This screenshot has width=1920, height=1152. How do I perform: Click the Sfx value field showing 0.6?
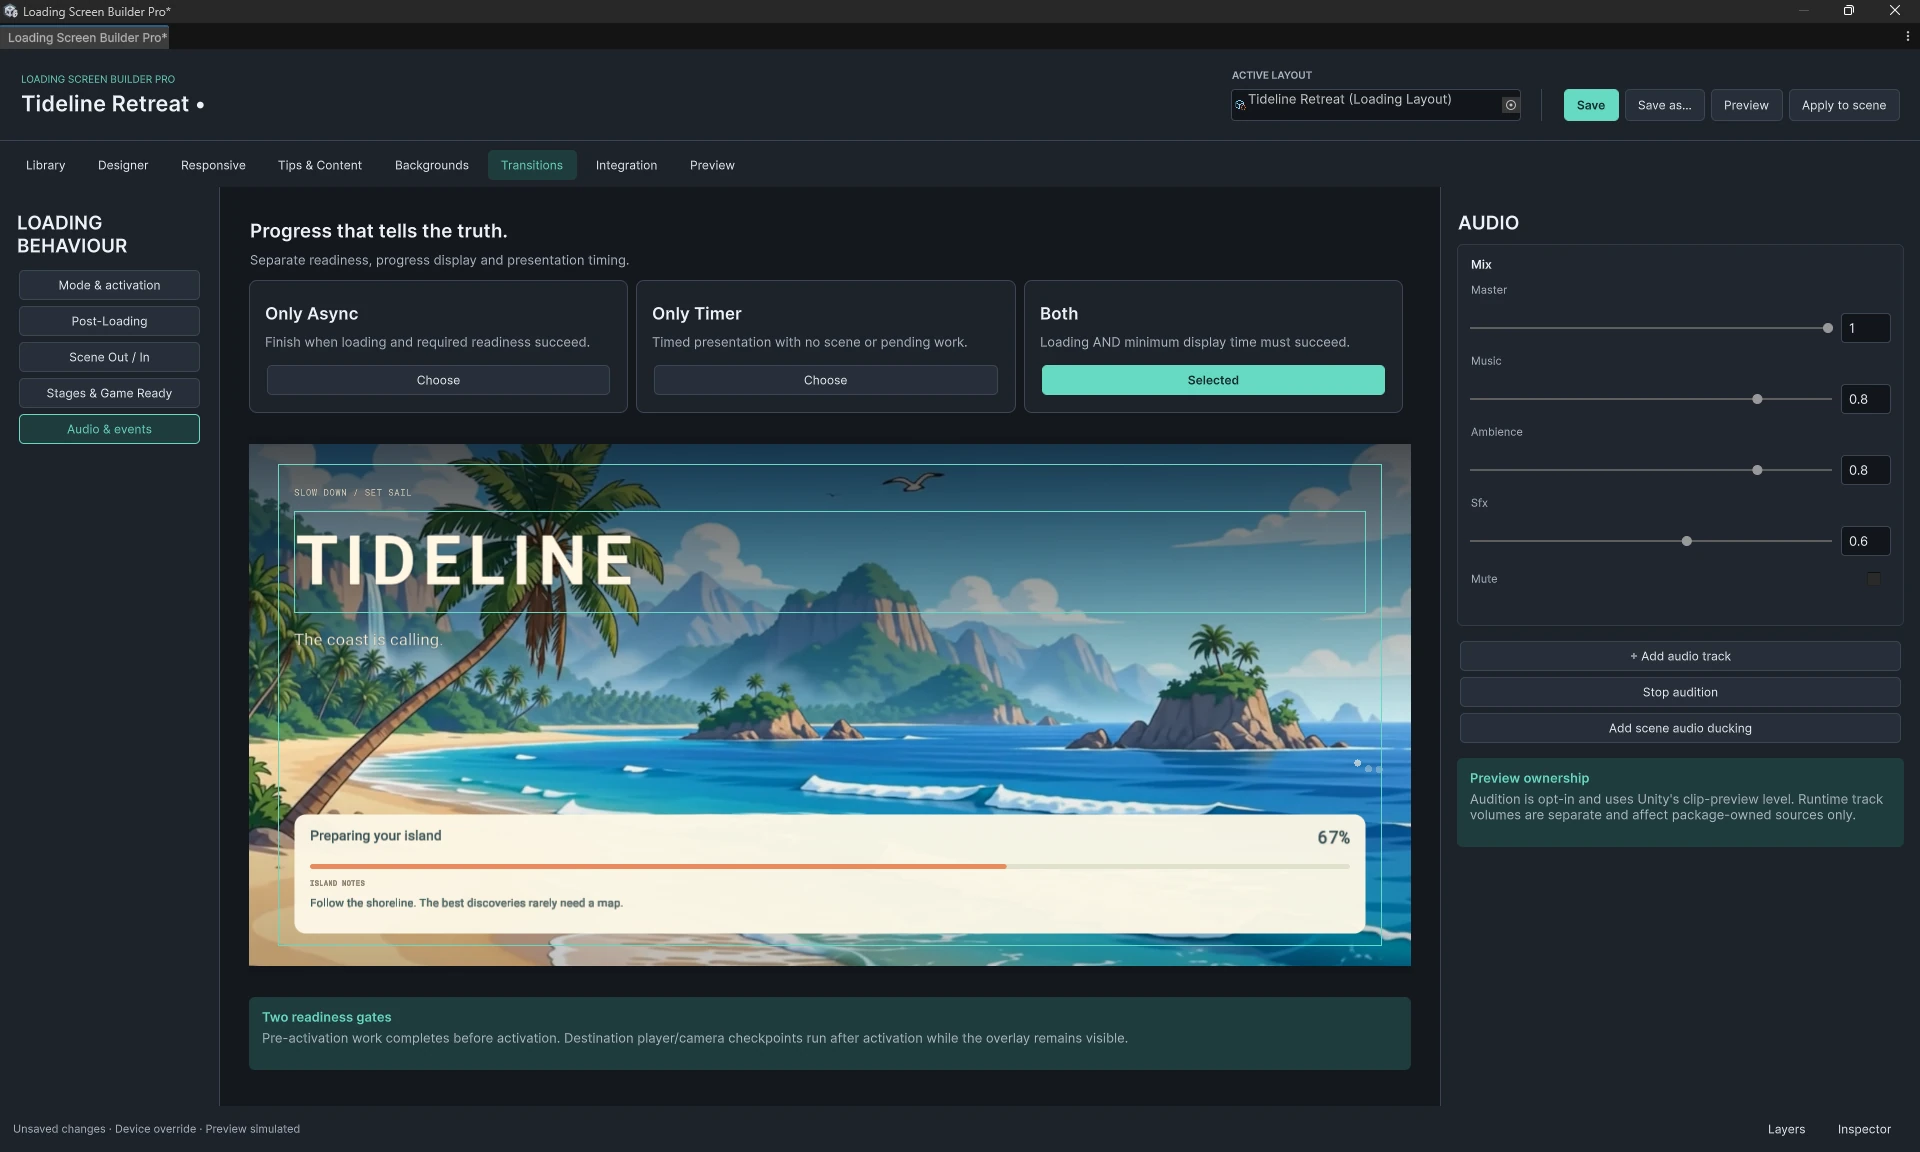click(1866, 541)
